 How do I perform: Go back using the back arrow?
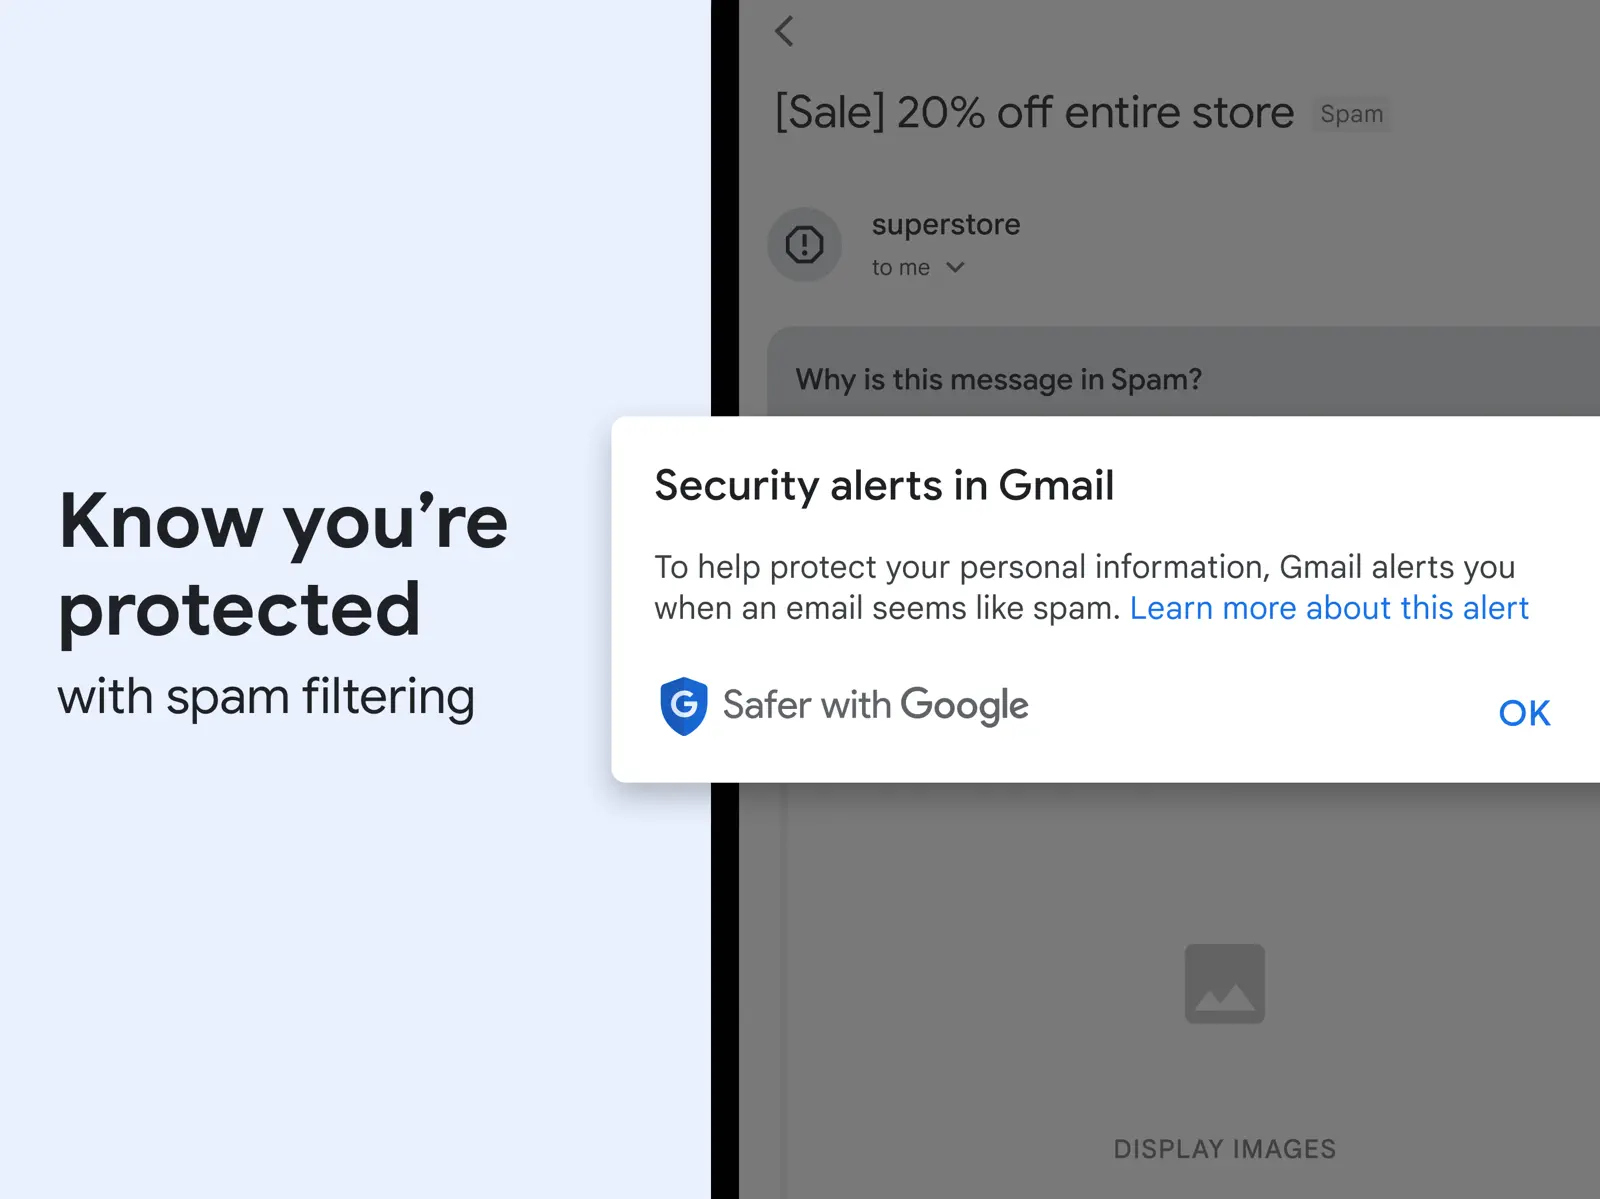[x=785, y=32]
